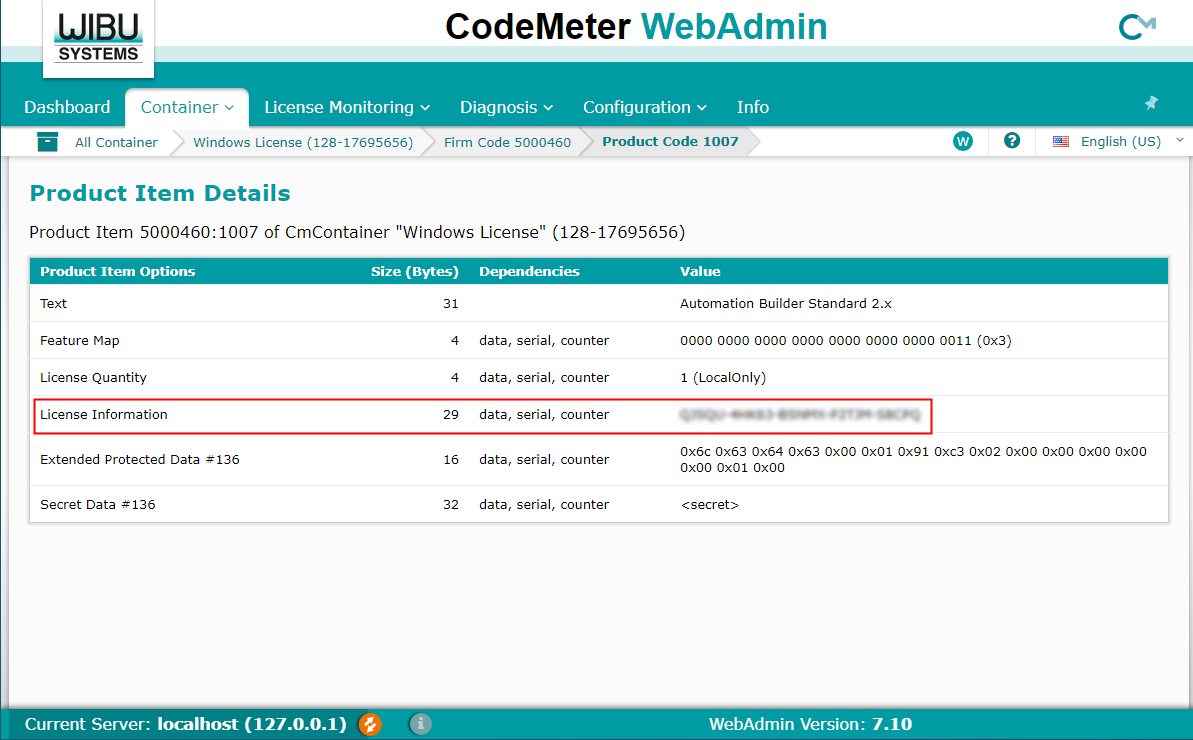The image size is (1193, 740).
Task: Expand the License Monitoring menu
Action: 347,107
